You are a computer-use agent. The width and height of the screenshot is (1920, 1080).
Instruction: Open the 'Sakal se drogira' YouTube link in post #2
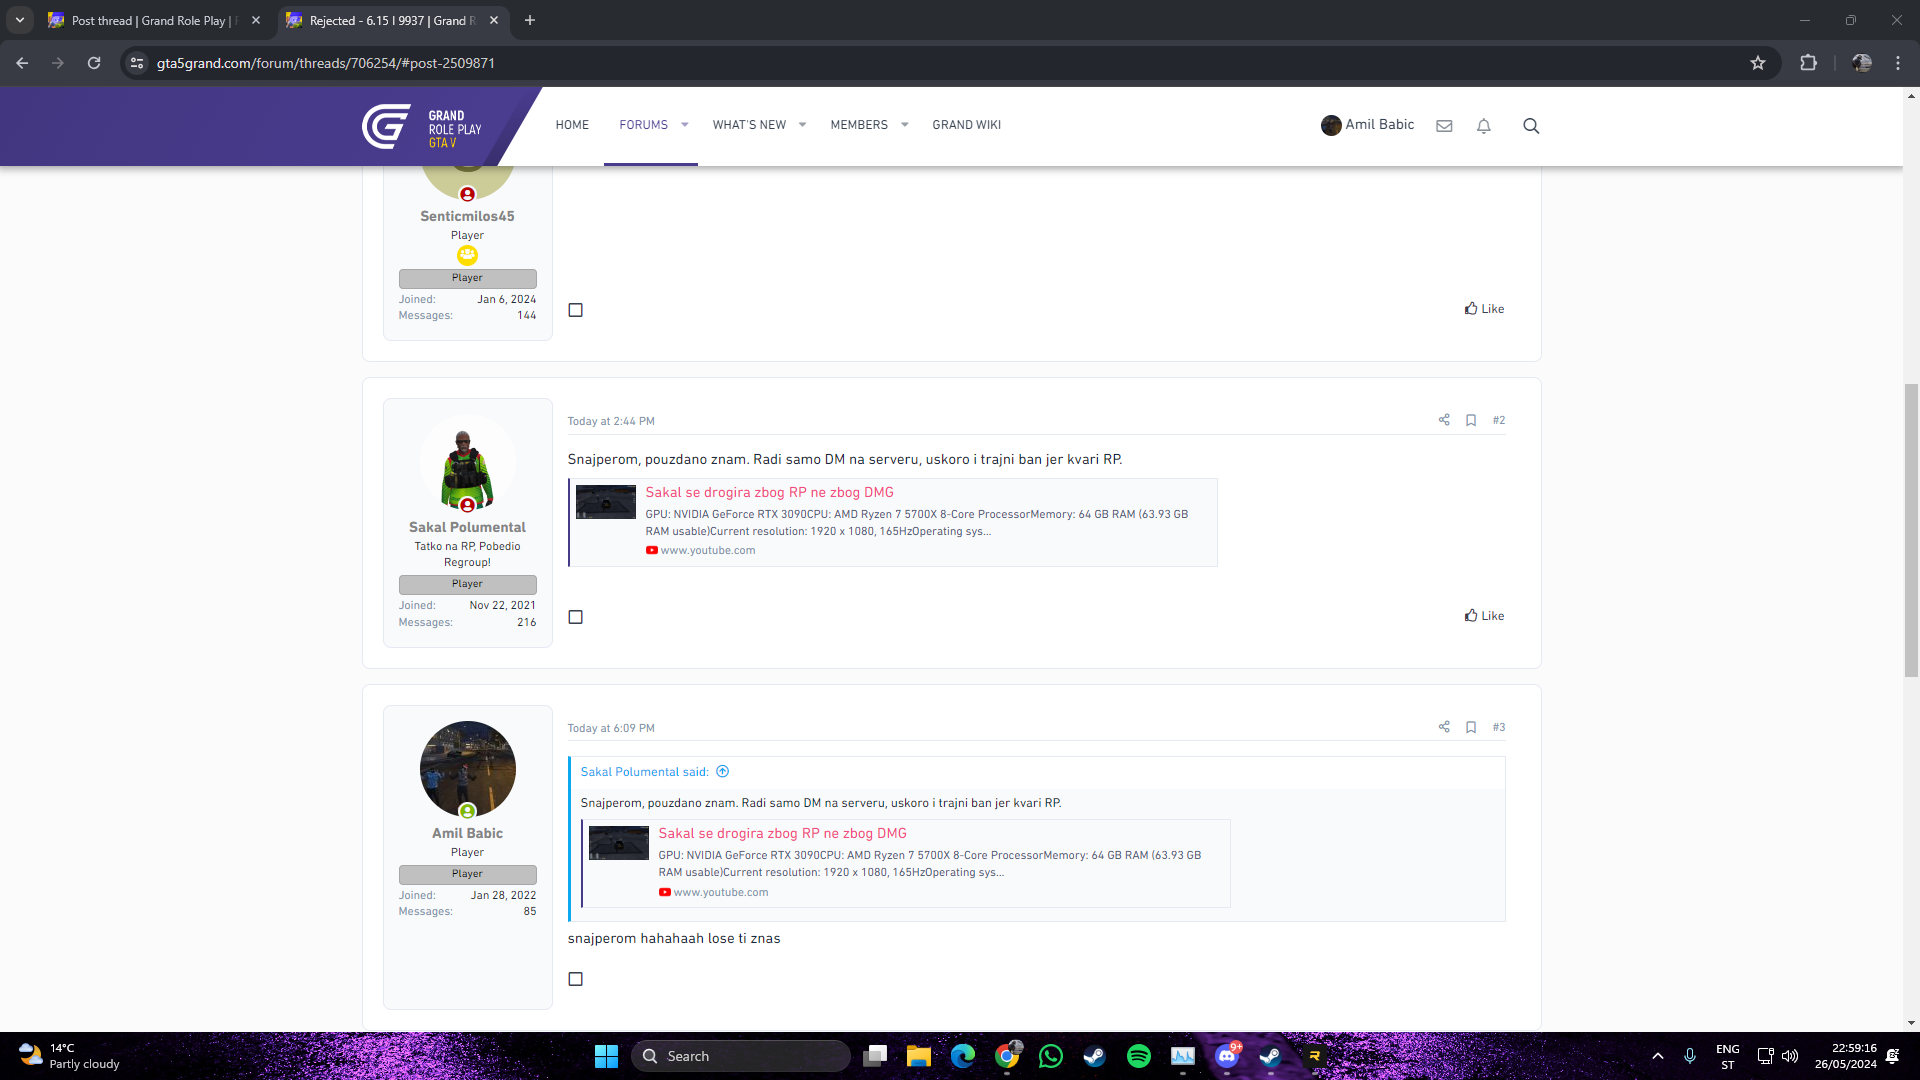[x=769, y=492]
